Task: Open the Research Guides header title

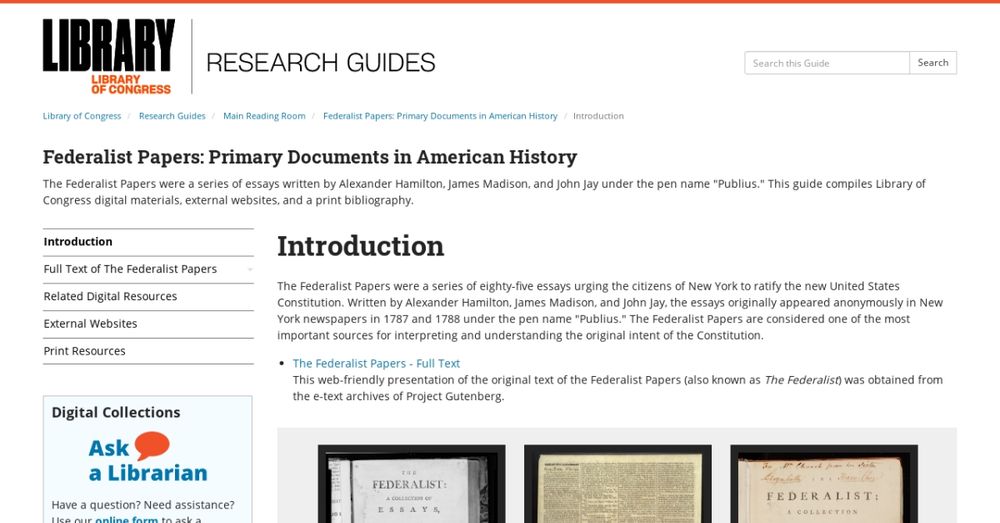Action: 320,63
